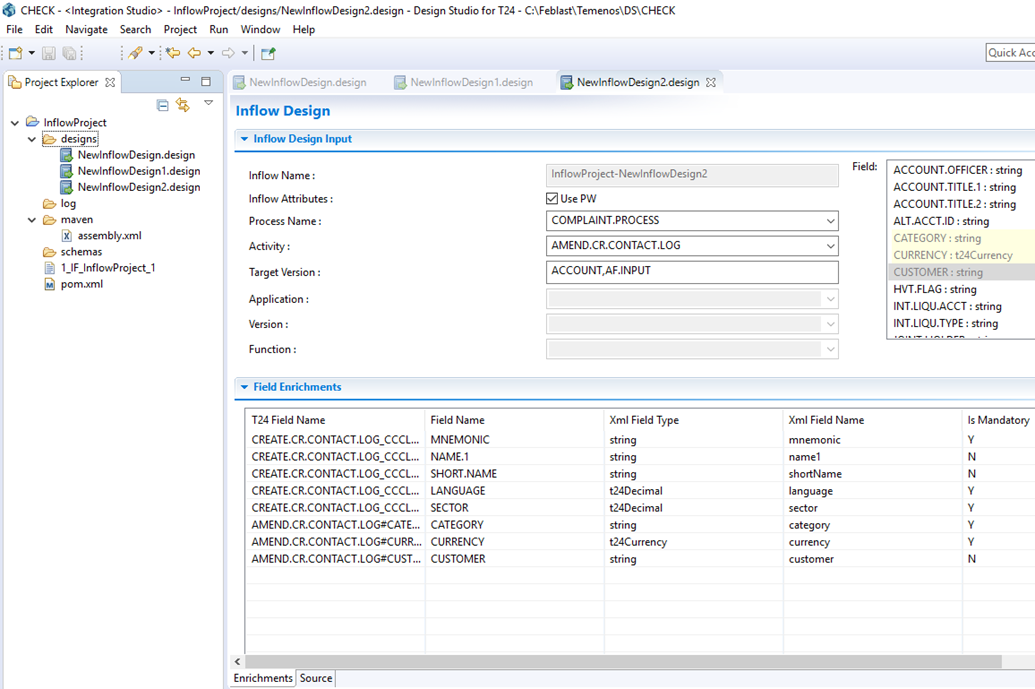1035x689 pixels.
Task: Click the Save toolbar icon
Action: click(48, 53)
